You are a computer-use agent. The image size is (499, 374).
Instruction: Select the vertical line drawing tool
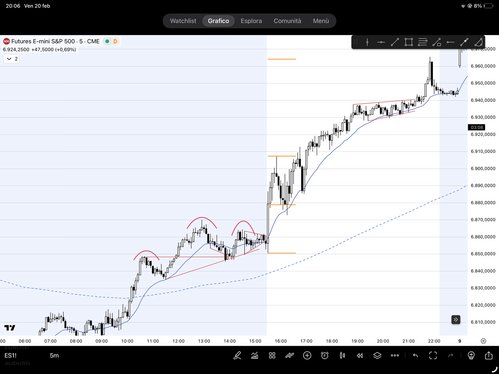point(367,42)
